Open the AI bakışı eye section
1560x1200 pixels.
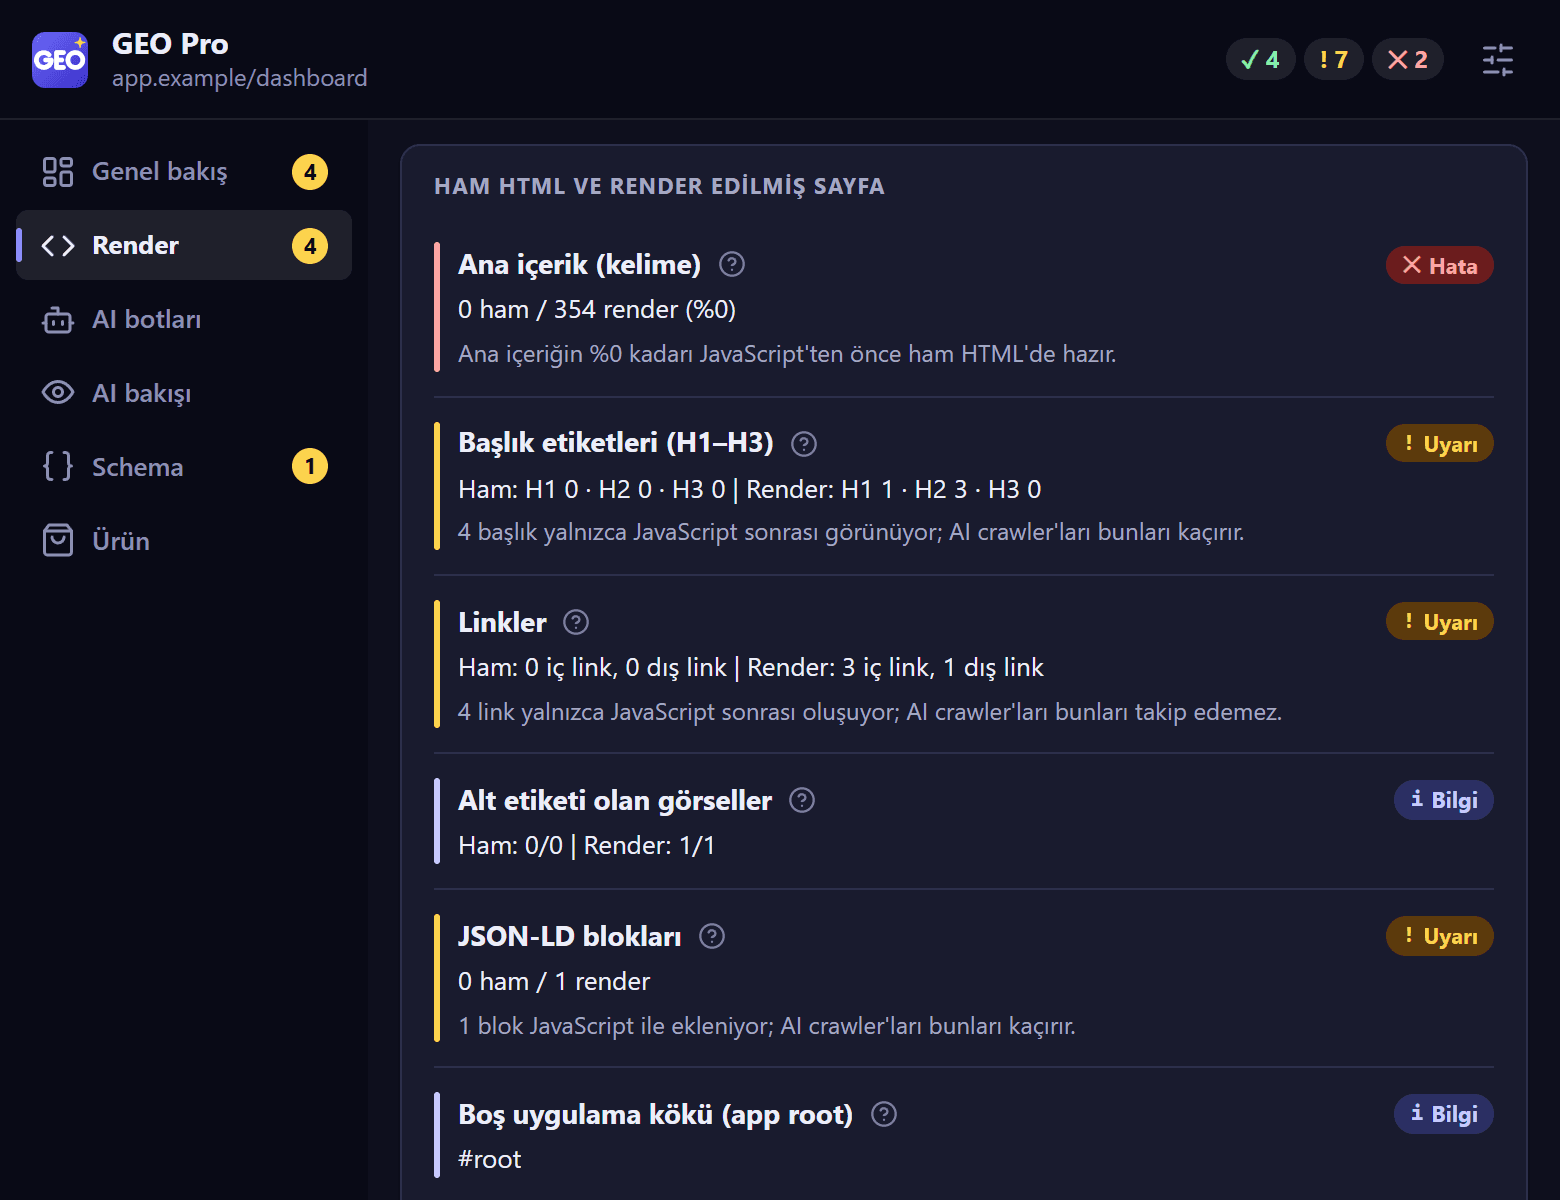point(184,393)
